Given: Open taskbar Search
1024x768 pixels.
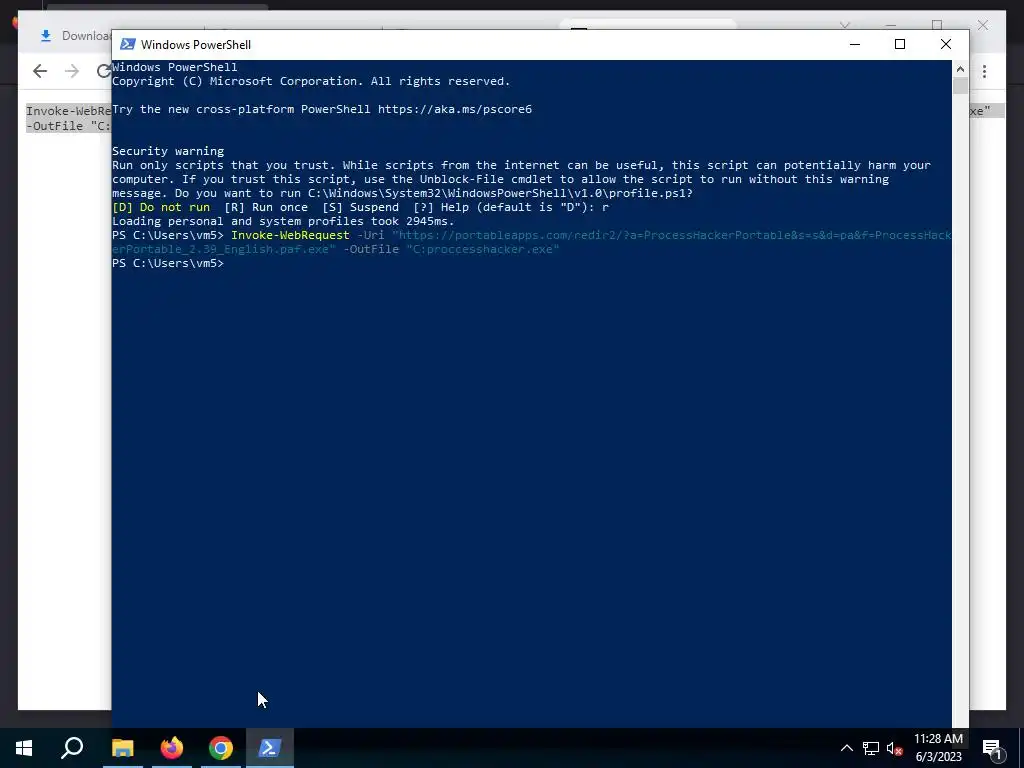Looking at the screenshot, I should click(72, 748).
